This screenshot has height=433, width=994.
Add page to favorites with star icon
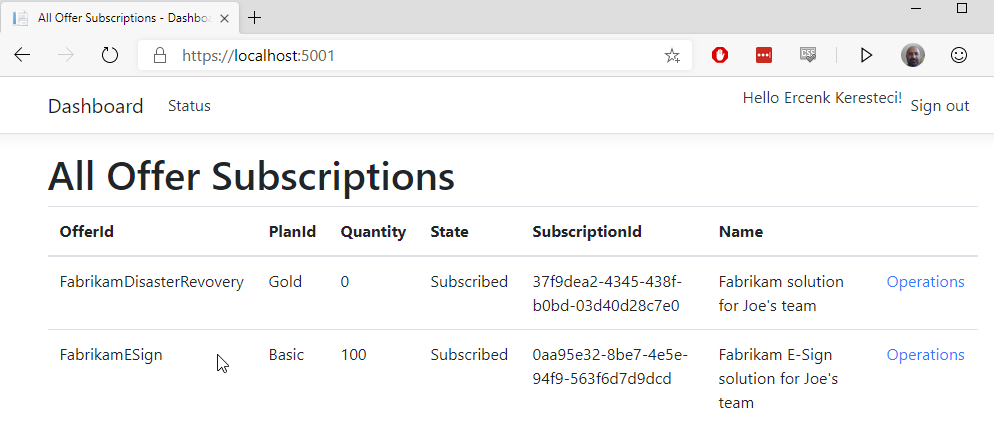pos(672,56)
